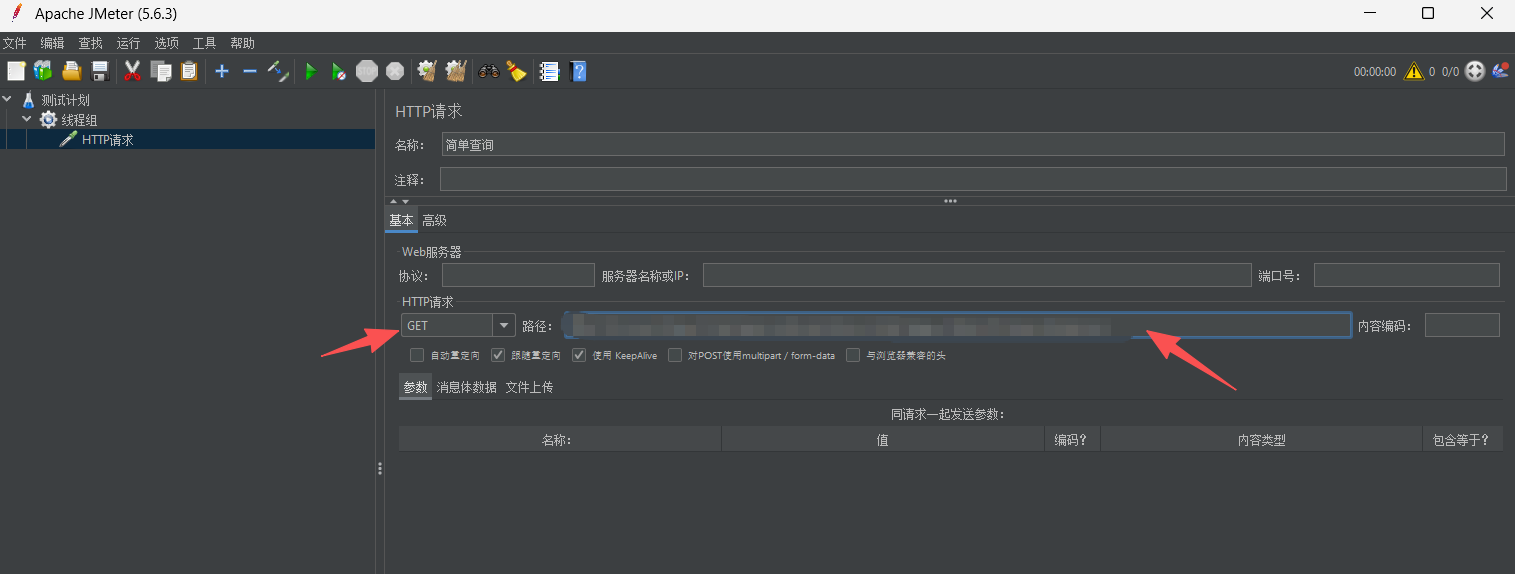1515x574 pixels.
Task: Click the Open file folder icon
Action: [71, 71]
